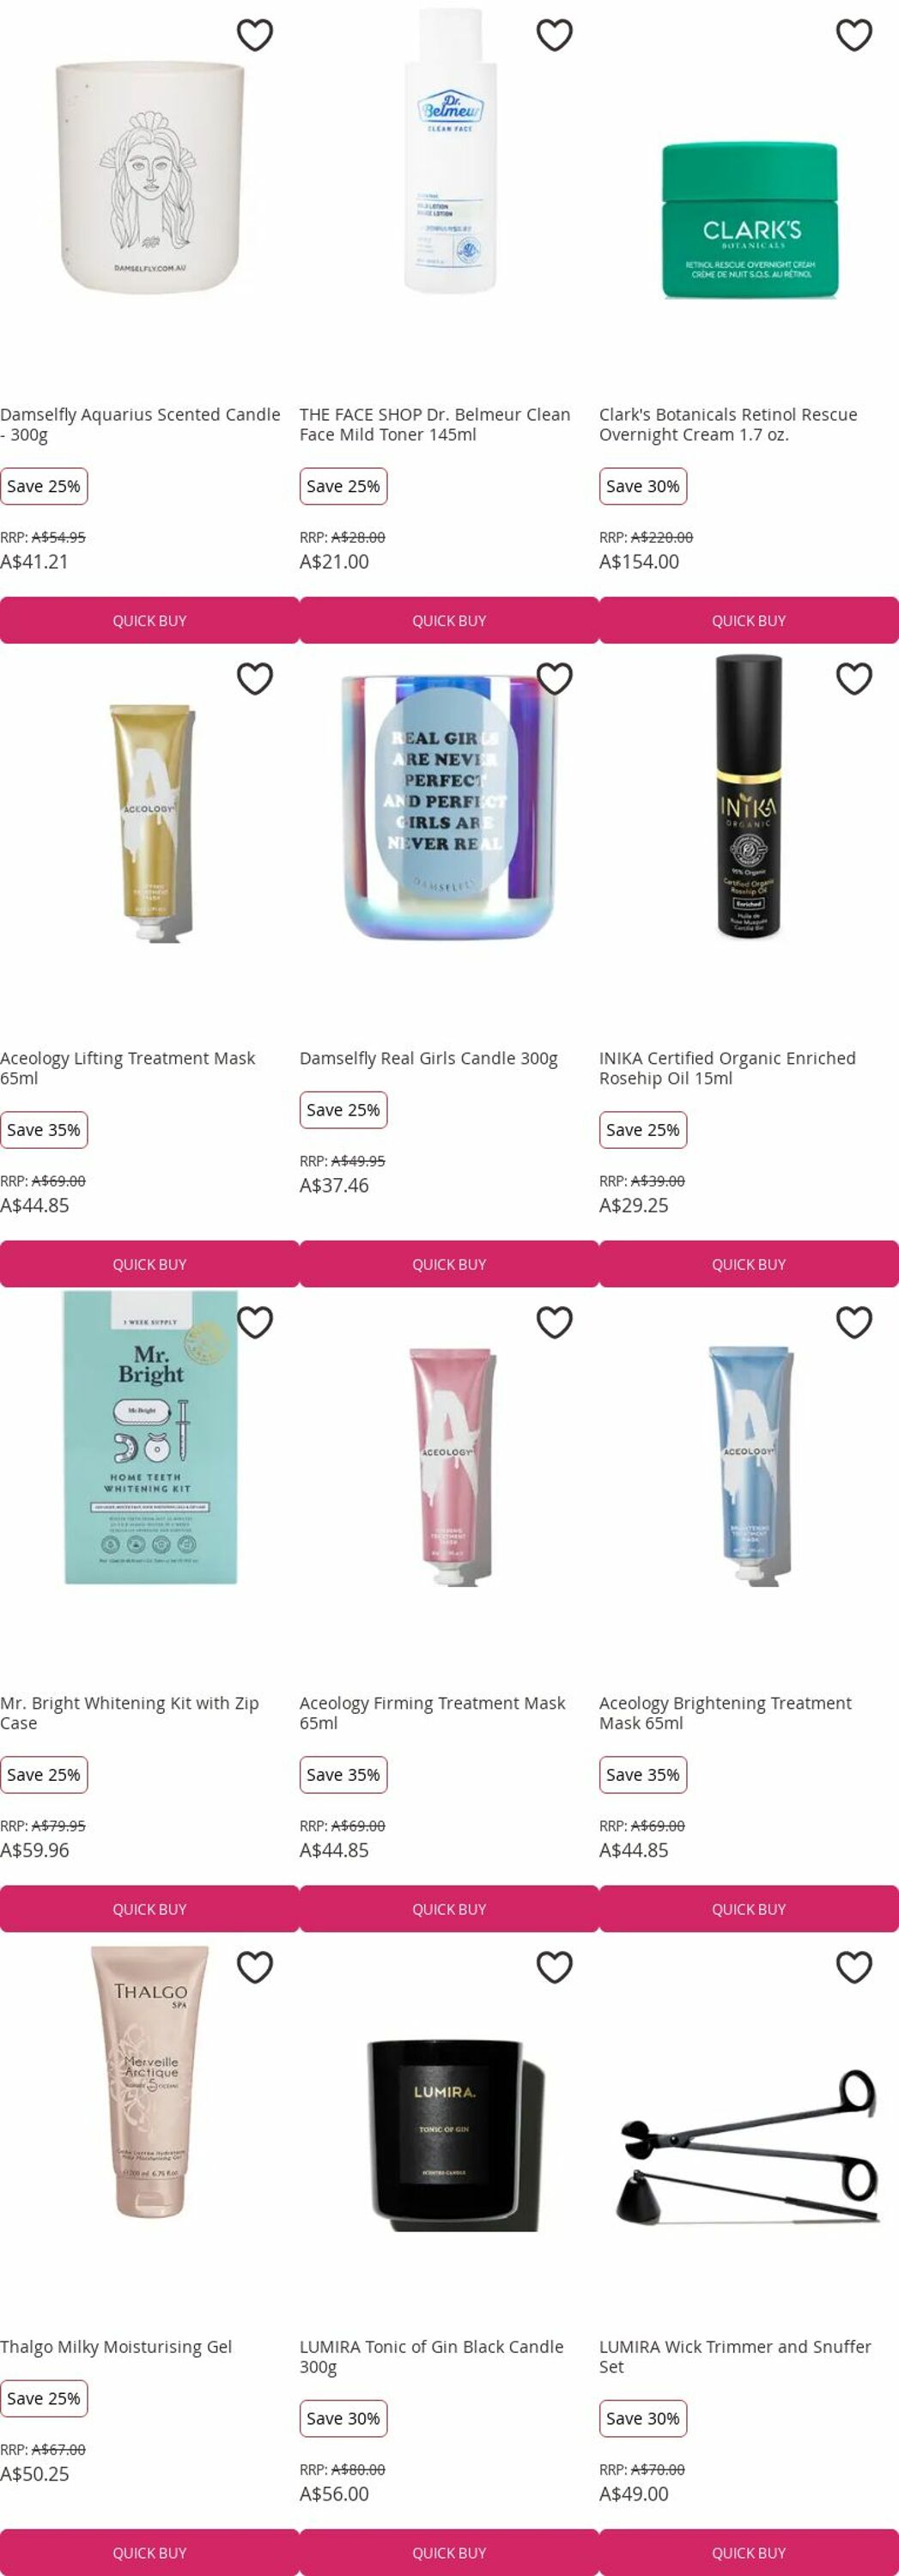The image size is (899, 2576).
Task: Wishlist the LUMIRA Wick Trimmer Set
Action: pyautogui.click(x=854, y=1967)
